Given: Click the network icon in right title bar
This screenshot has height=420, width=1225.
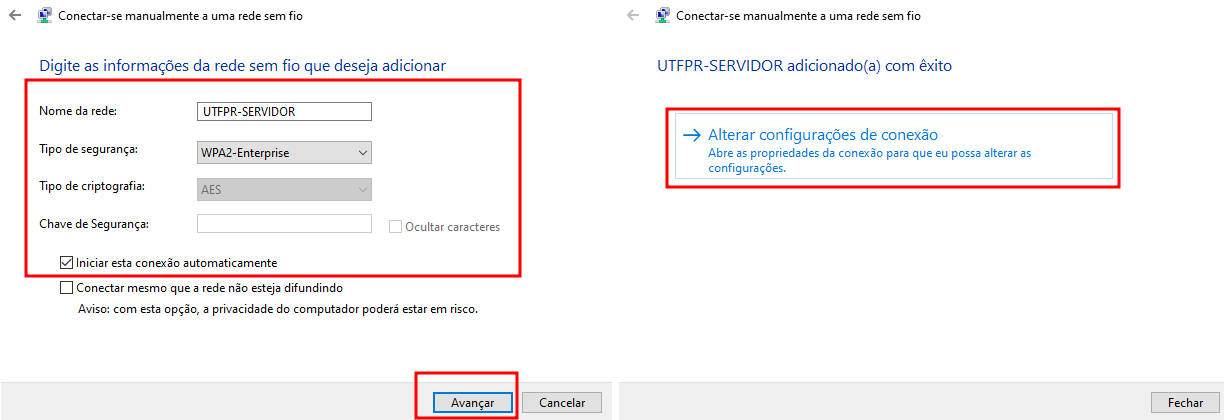Looking at the screenshot, I should [x=663, y=16].
